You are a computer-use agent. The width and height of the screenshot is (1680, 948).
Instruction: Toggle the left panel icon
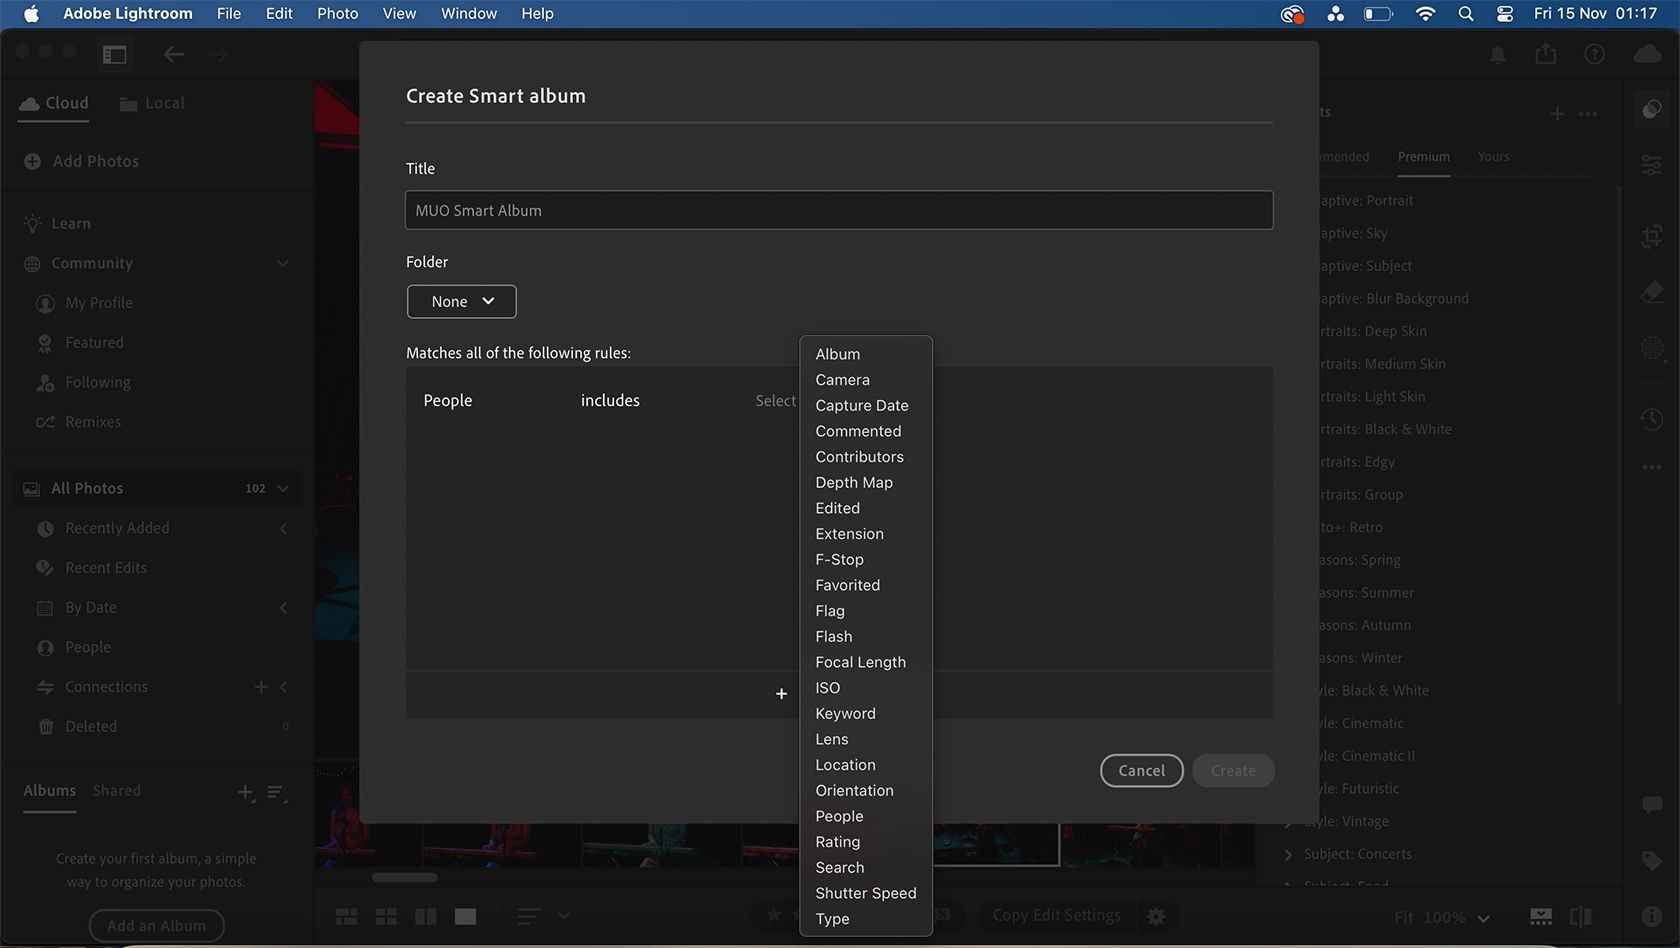(115, 54)
